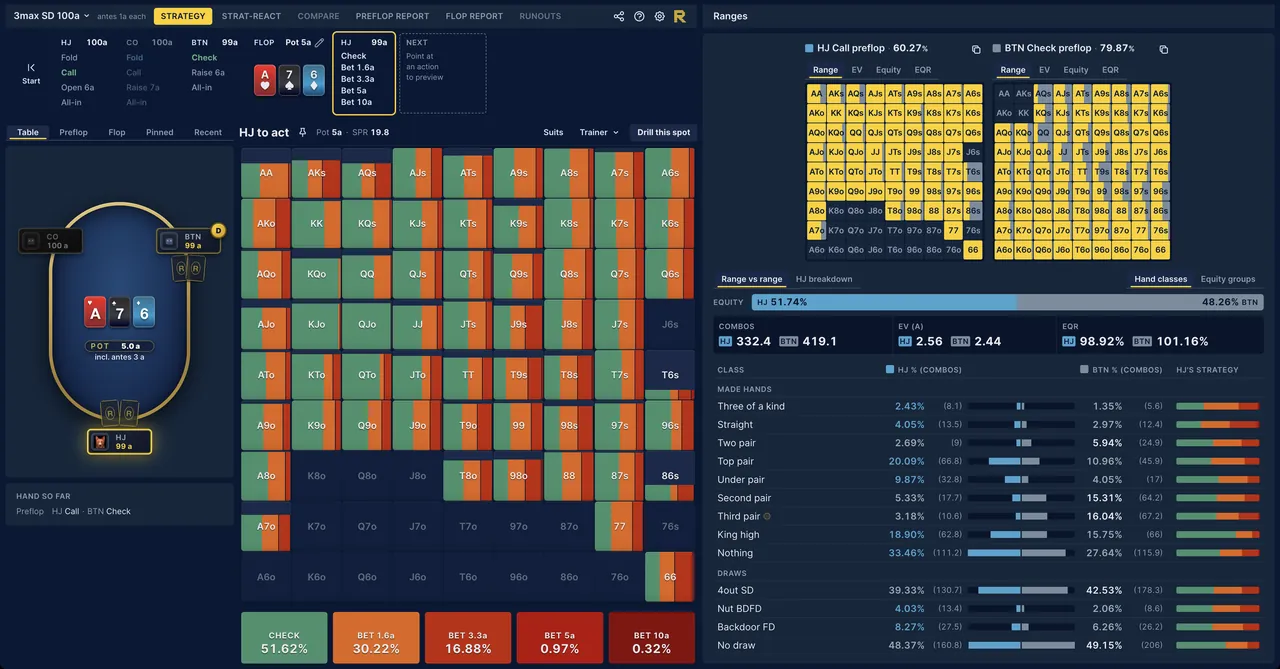Copy the BTN Check preflop range

point(1163,49)
